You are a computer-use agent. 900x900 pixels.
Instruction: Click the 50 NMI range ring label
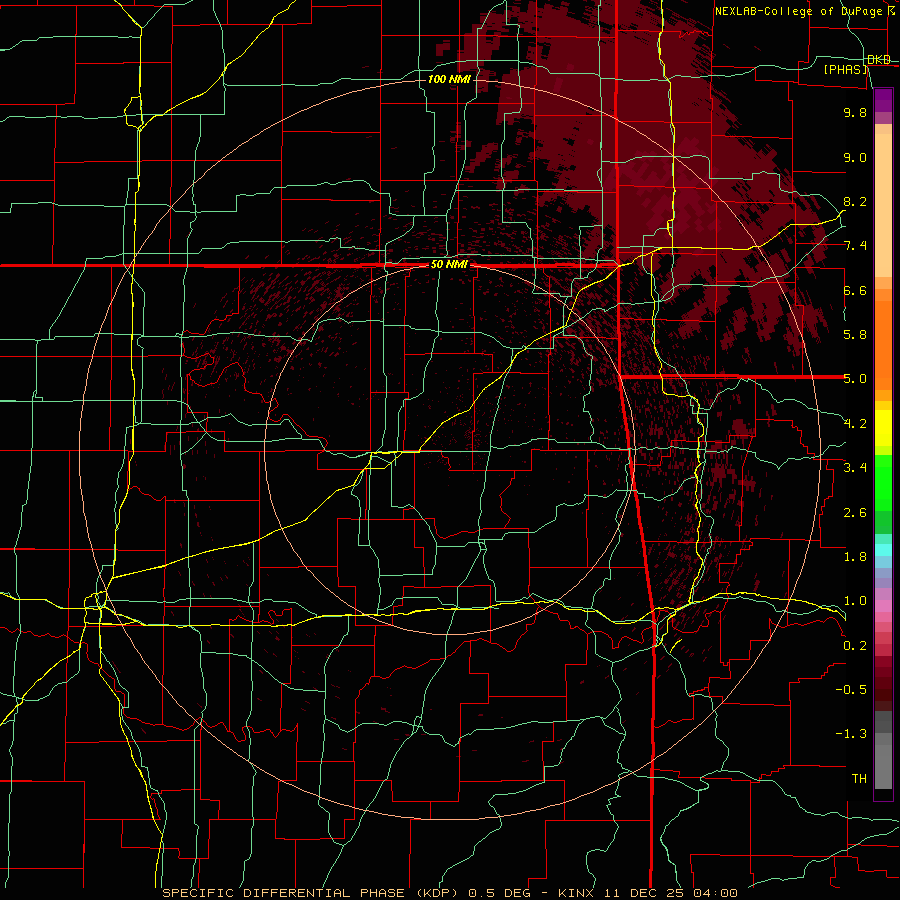(449, 265)
